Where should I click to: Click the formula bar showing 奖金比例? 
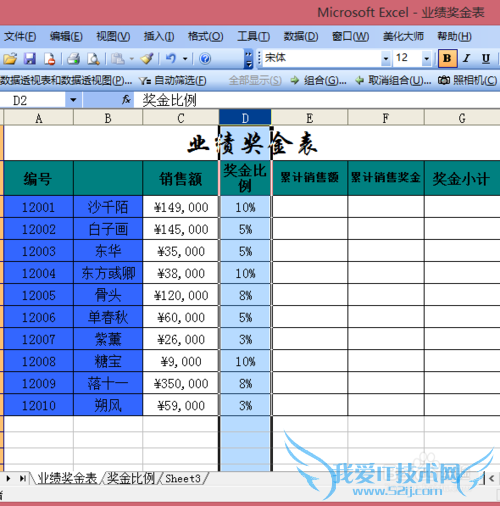317,100
